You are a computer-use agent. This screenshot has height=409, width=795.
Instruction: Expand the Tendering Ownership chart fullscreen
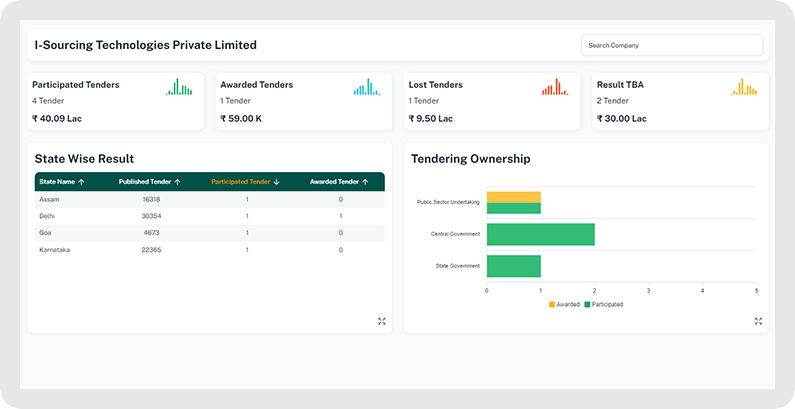click(x=758, y=321)
